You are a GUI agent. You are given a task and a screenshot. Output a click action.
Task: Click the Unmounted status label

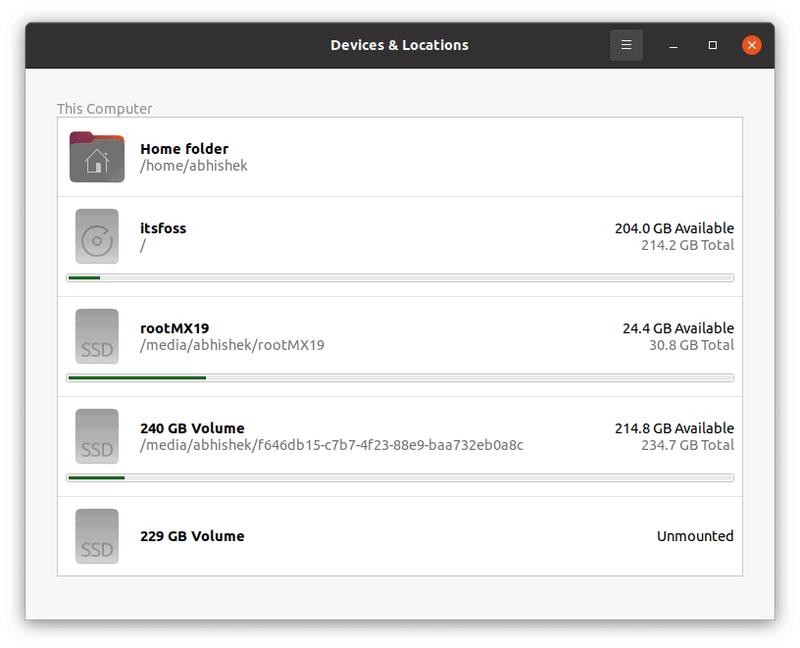[x=695, y=536]
